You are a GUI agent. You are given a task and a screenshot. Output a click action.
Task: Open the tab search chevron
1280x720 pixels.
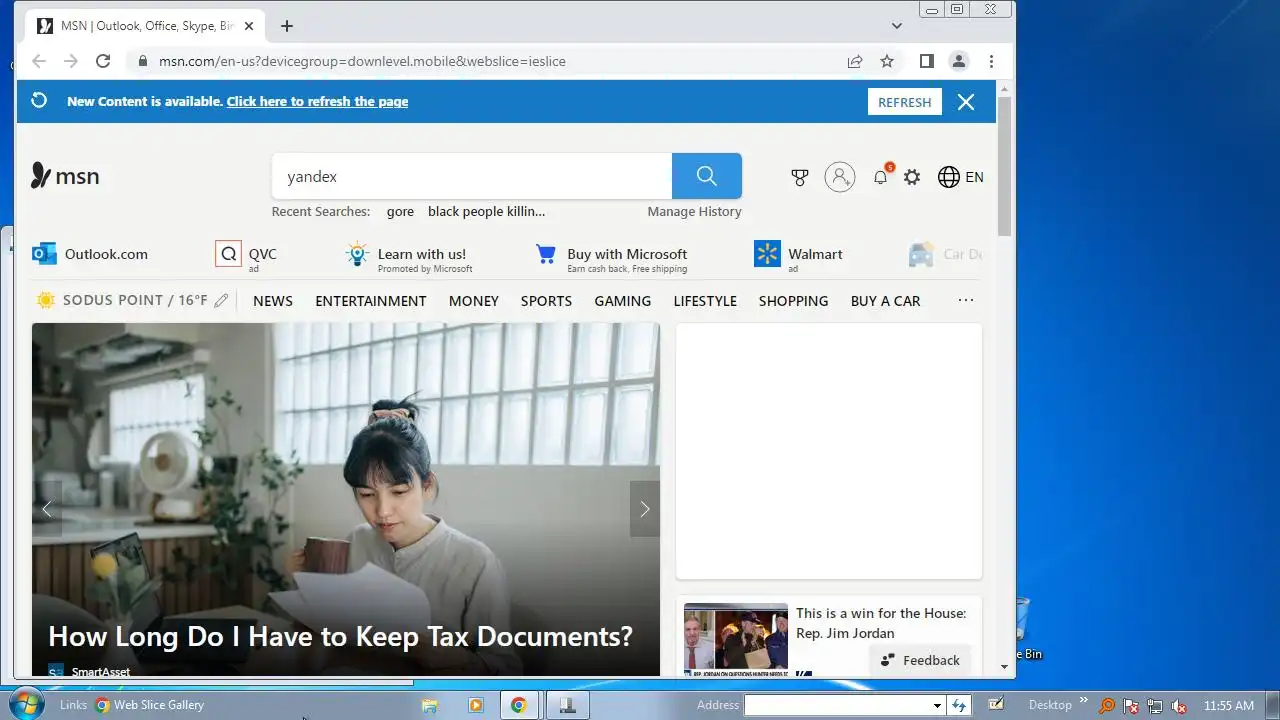click(x=897, y=26)
